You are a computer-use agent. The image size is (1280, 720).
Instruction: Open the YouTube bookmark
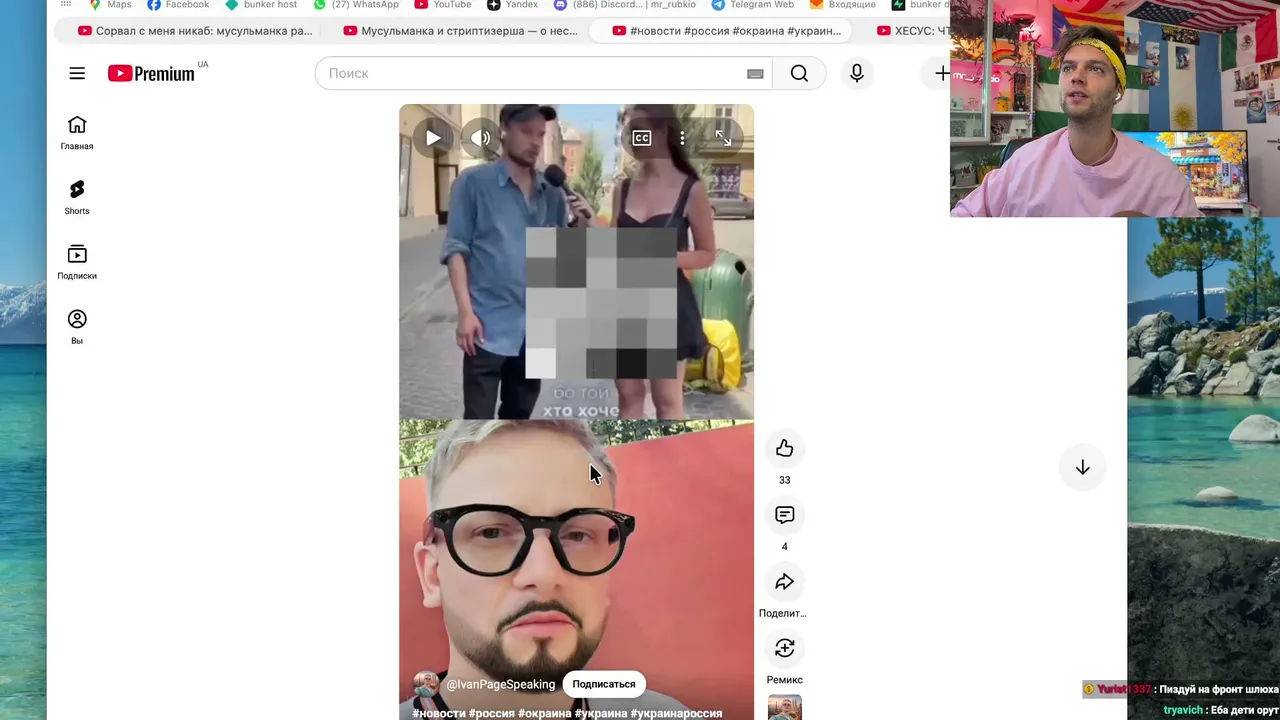point(443,5)
